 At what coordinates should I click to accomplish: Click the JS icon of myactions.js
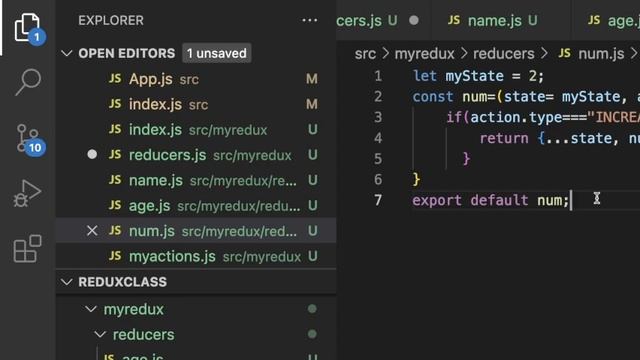(x=115, y=256)
